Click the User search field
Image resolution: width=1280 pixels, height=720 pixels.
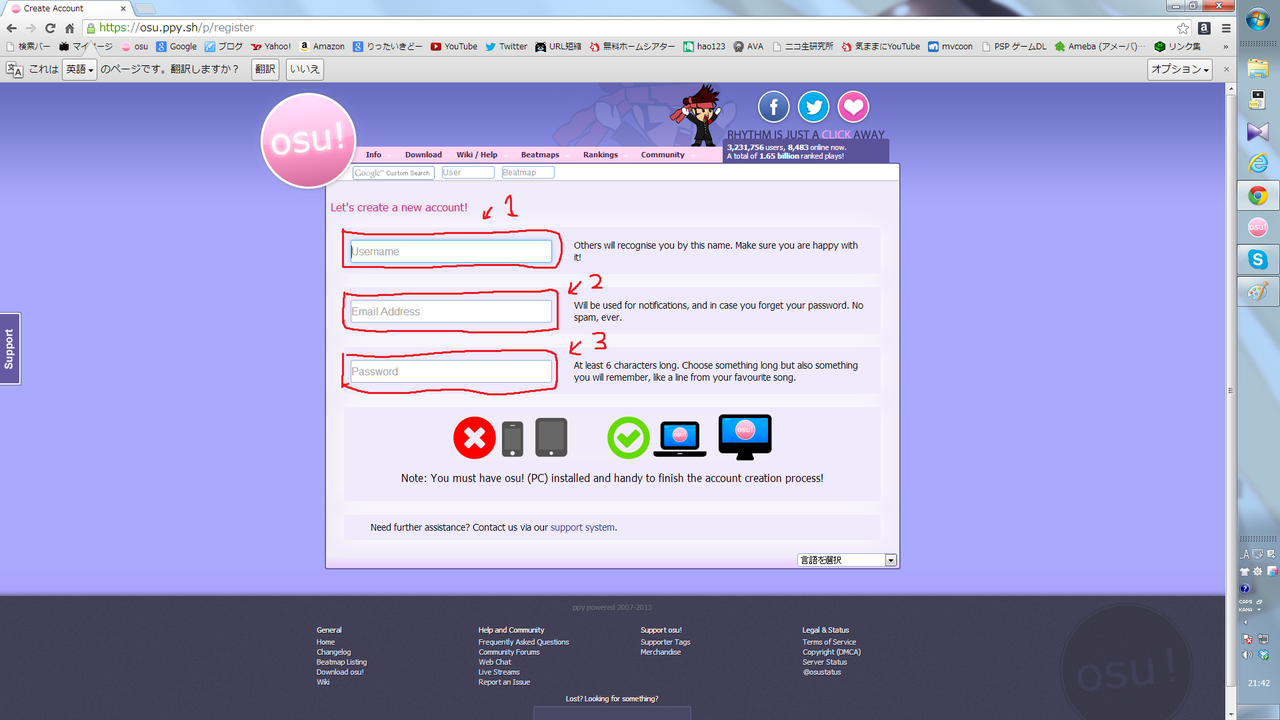tap(468, 173)
